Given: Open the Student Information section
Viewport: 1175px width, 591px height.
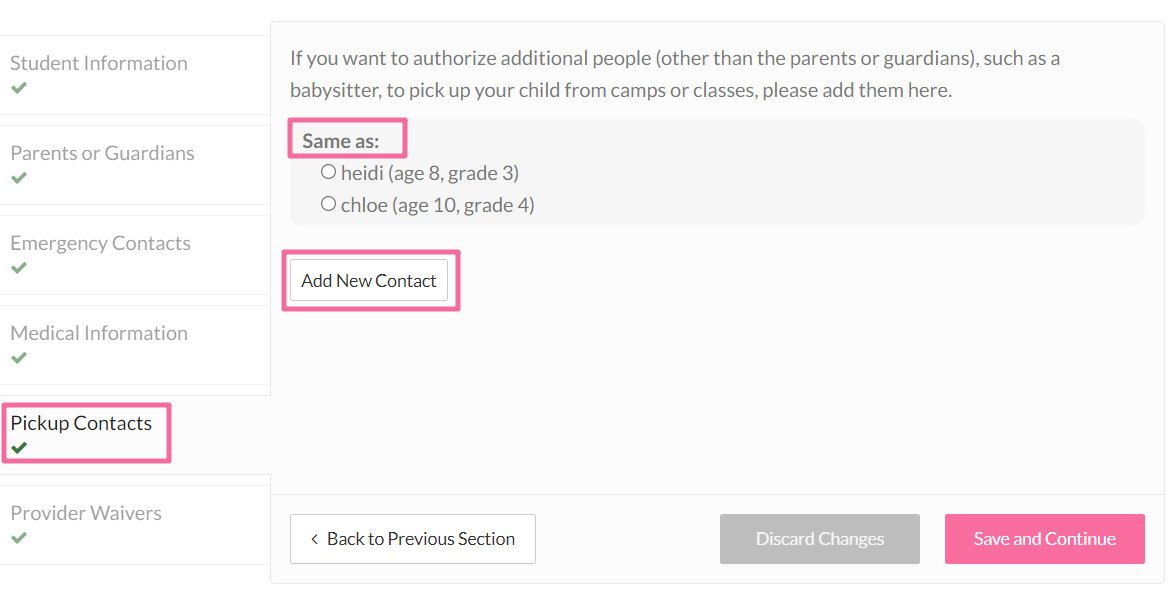Looking at the screenshot, I should (99, 63).
